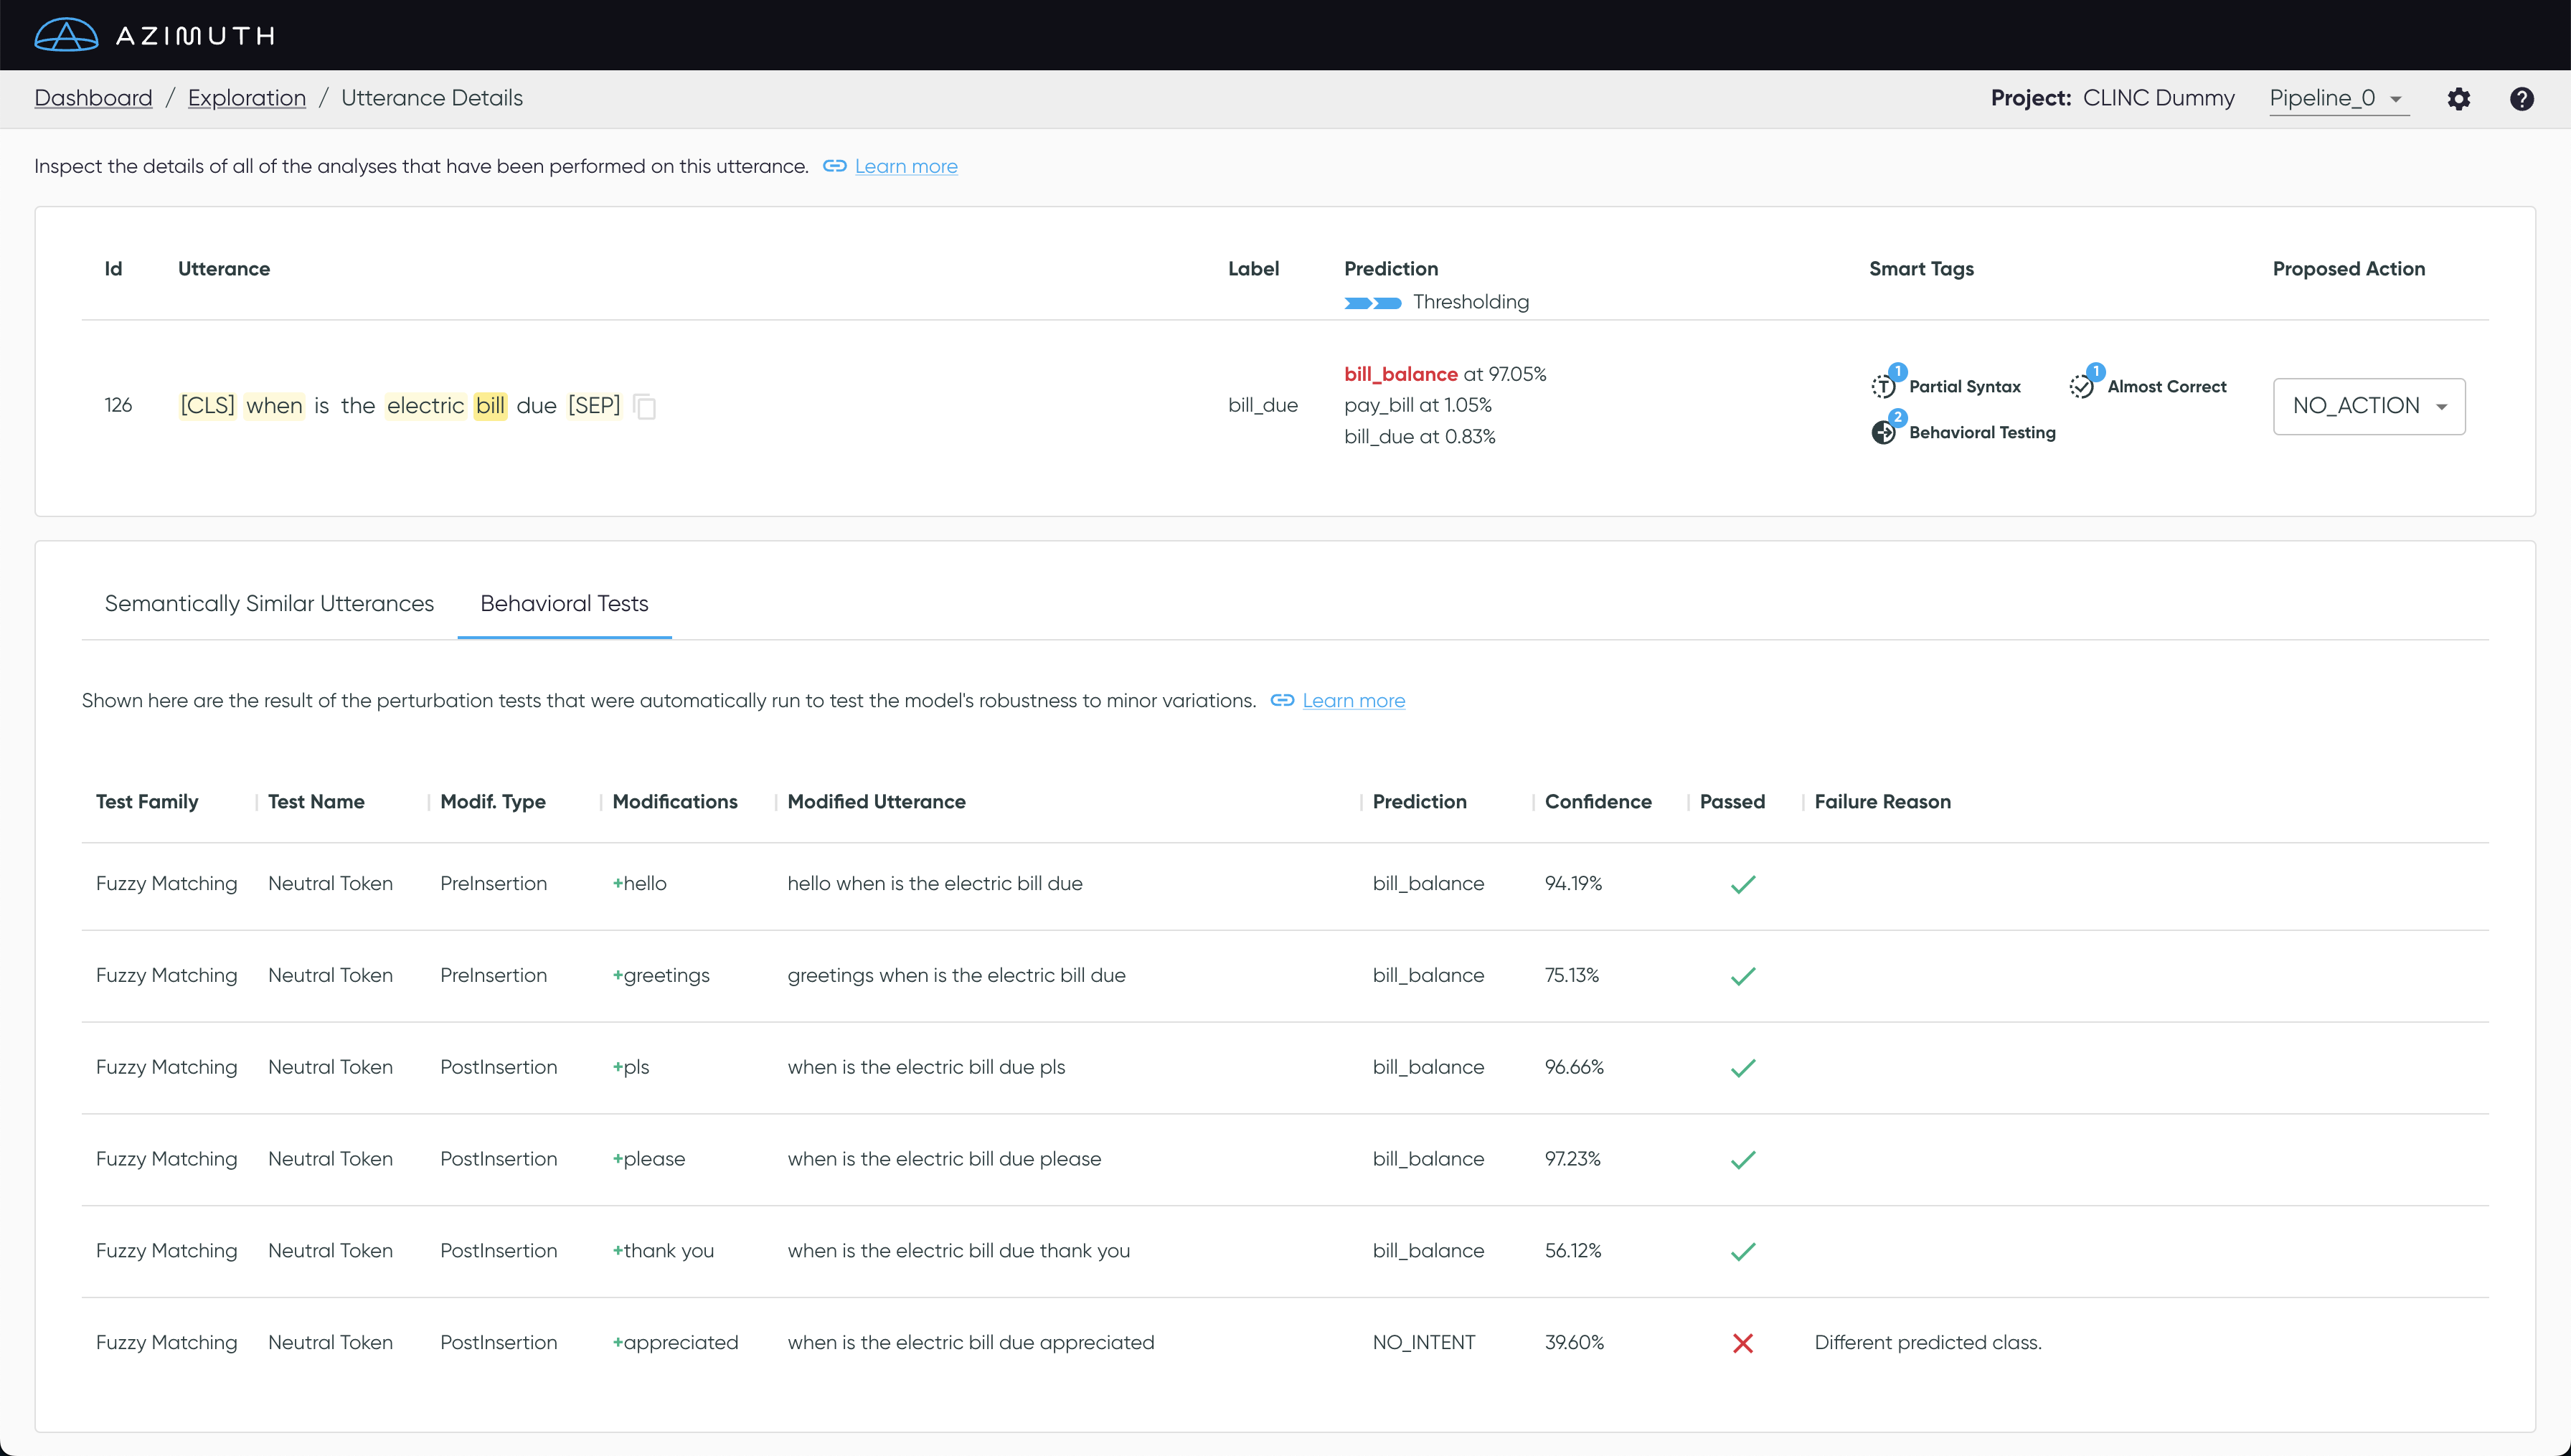The width and height of the screenshot is (2571, 1456).
Task: Click the Modif. Type column header
Action: tap(493, 801)
